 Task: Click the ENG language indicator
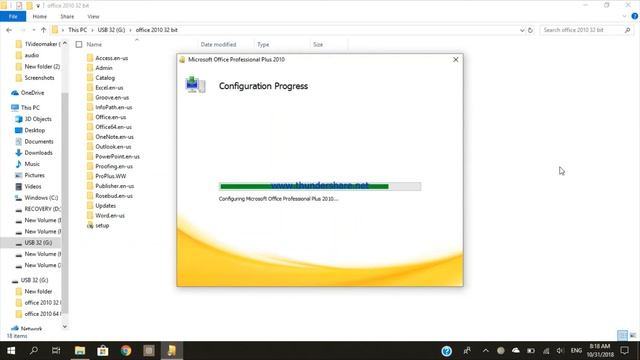(576, 351)
